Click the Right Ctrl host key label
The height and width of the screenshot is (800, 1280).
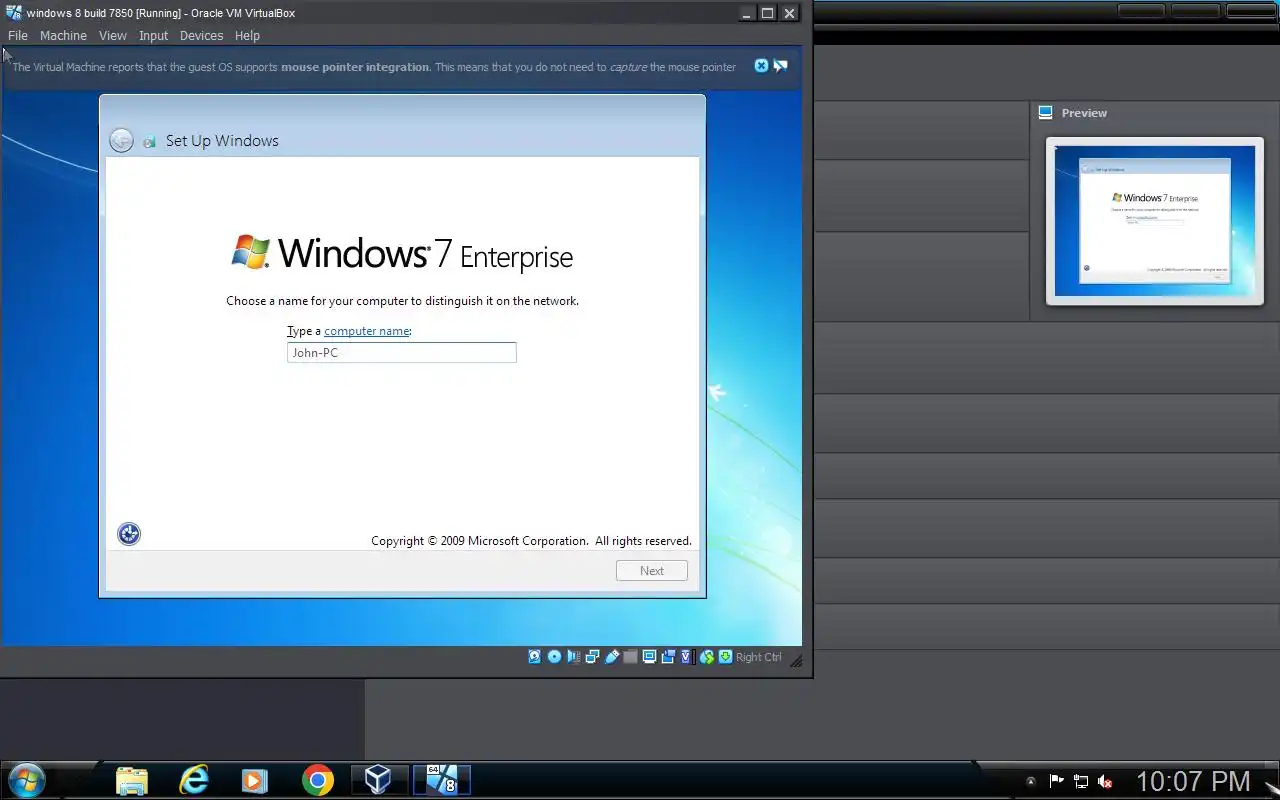(x=759, y=657)
